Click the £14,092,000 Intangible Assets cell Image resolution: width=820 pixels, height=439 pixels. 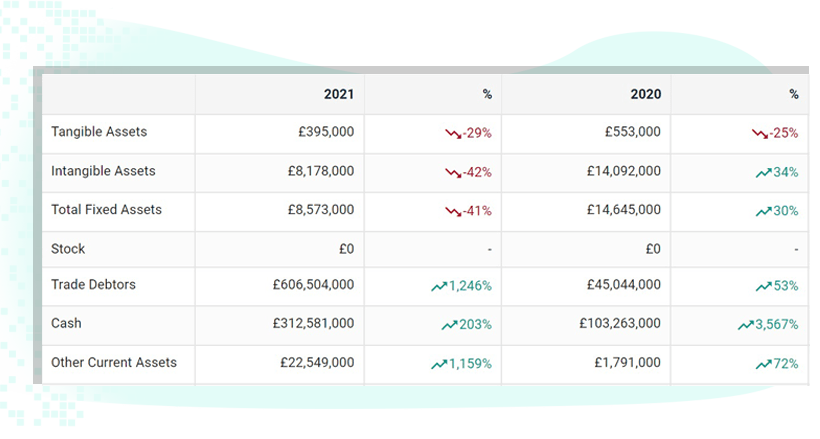pyautogui.click(x=623, y=171)
